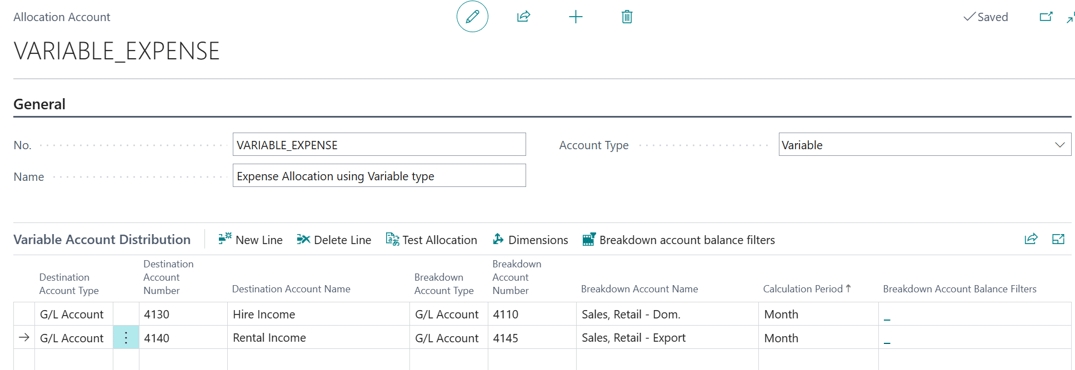
Task: Expand the distribution subpage to full view
Action: pyautogui.click(x=1058, y=239)
